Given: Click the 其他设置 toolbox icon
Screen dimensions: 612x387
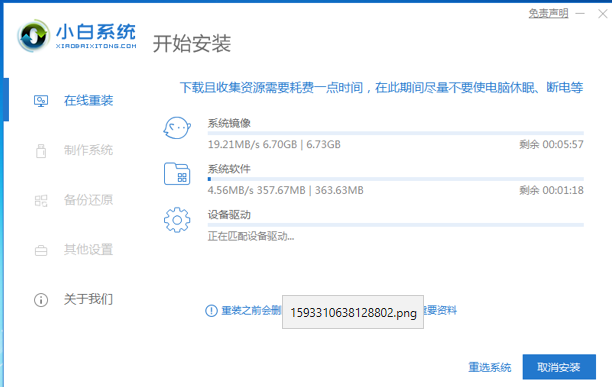Looking at the screenshot, I should [x=41, y=250].
